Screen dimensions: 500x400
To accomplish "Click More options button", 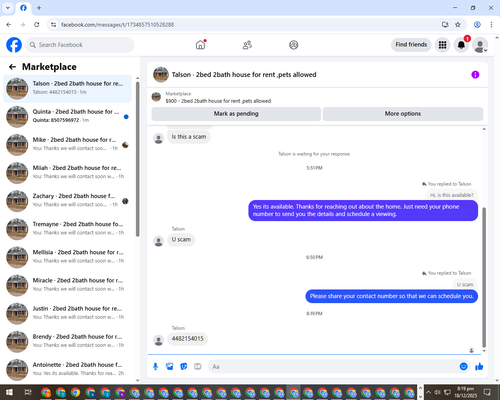I will click(x=403, y=114).
